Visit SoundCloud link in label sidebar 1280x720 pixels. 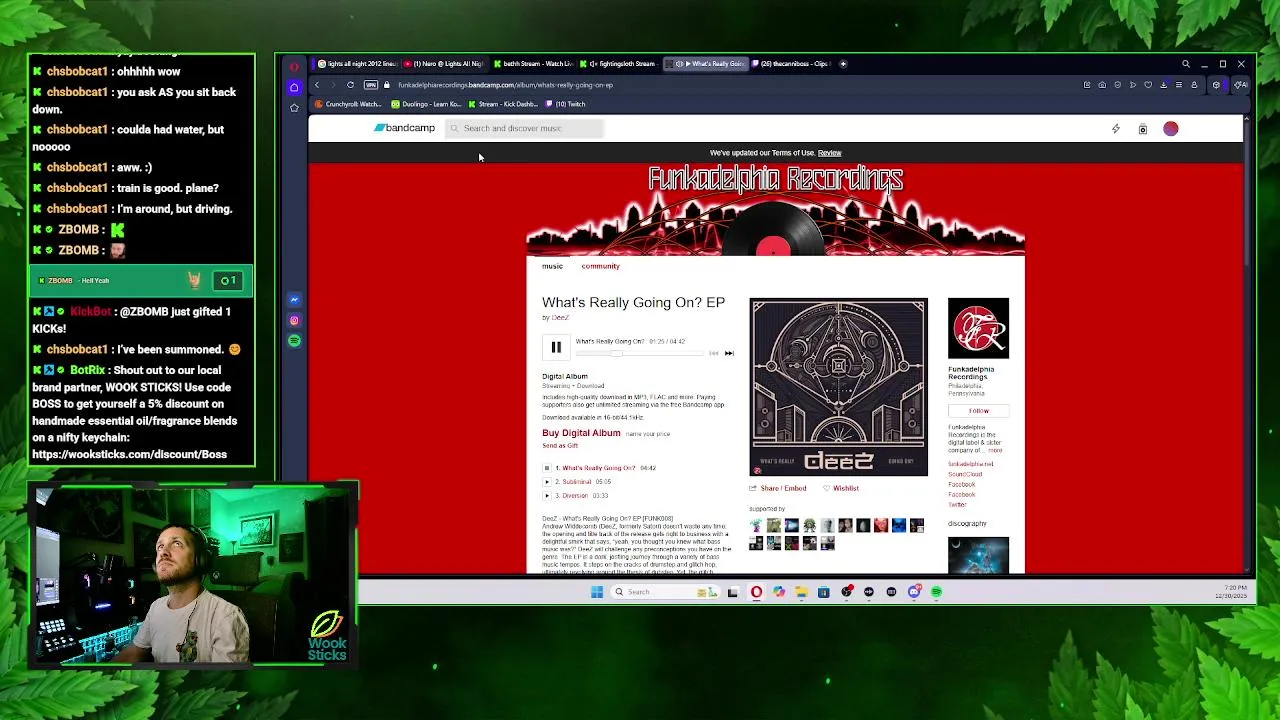pyautogui.click(x=965, y=474)
